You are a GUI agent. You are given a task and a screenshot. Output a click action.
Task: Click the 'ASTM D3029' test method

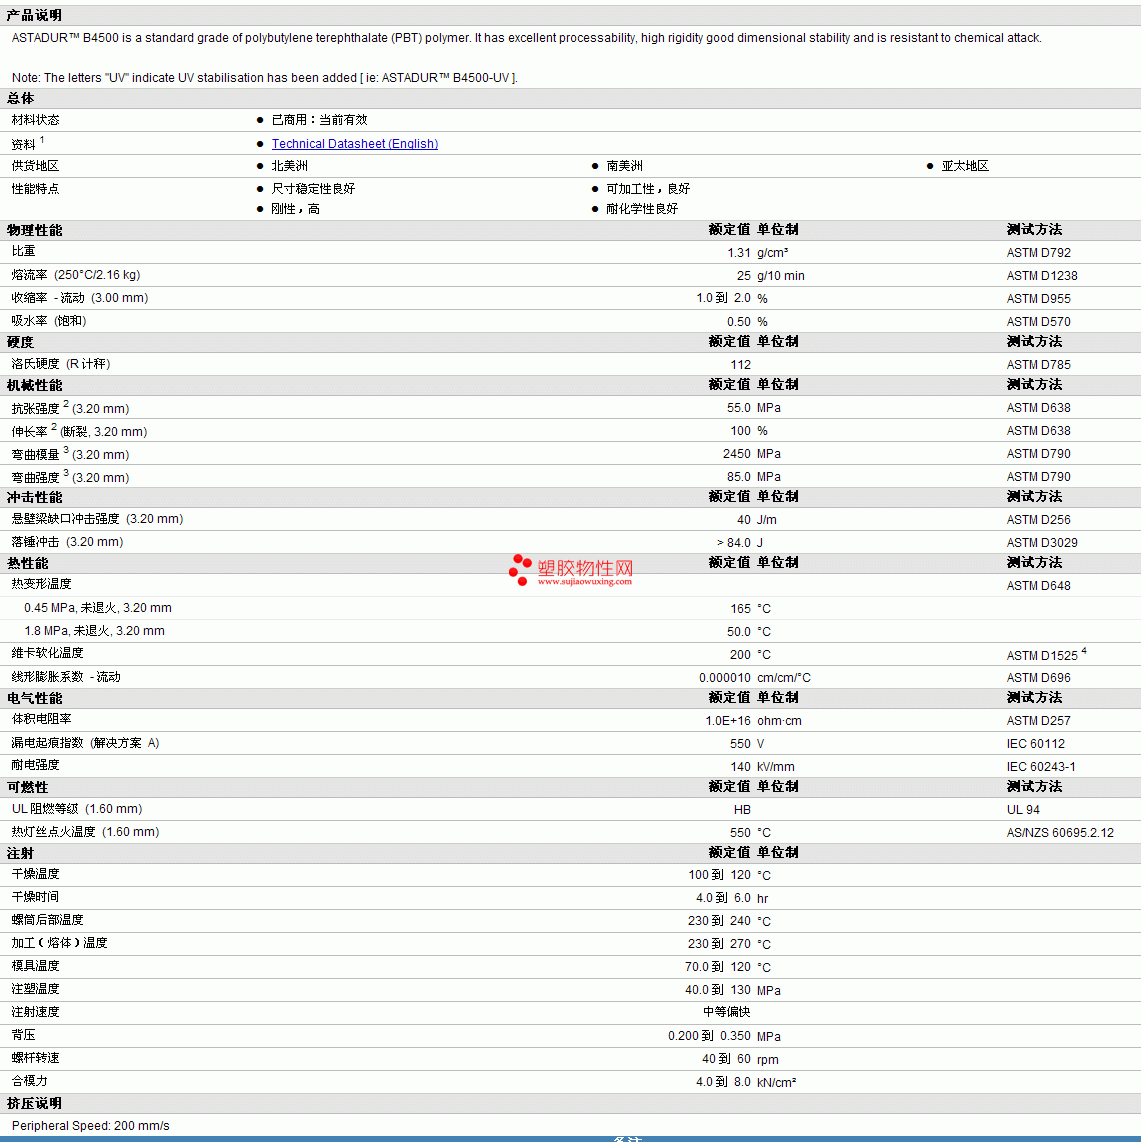tap(1042, 543)
